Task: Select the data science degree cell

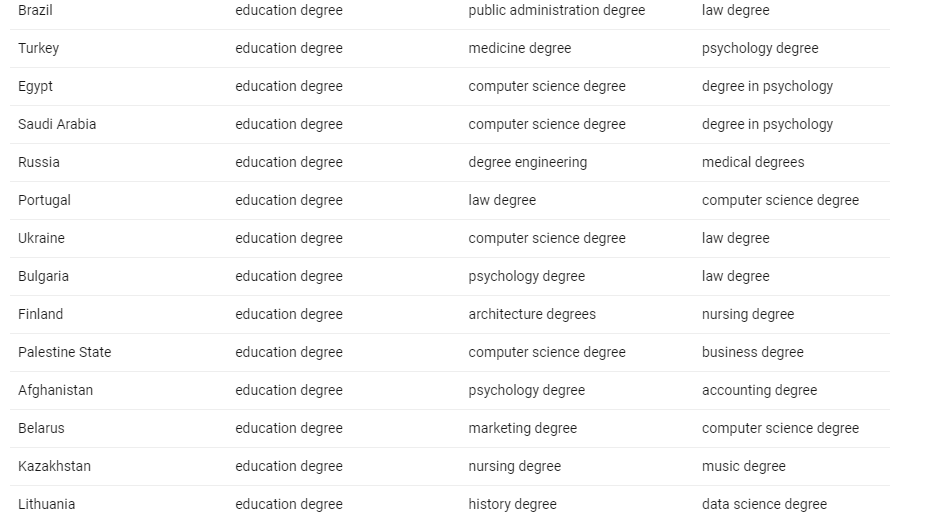Action: click(764, 504)
